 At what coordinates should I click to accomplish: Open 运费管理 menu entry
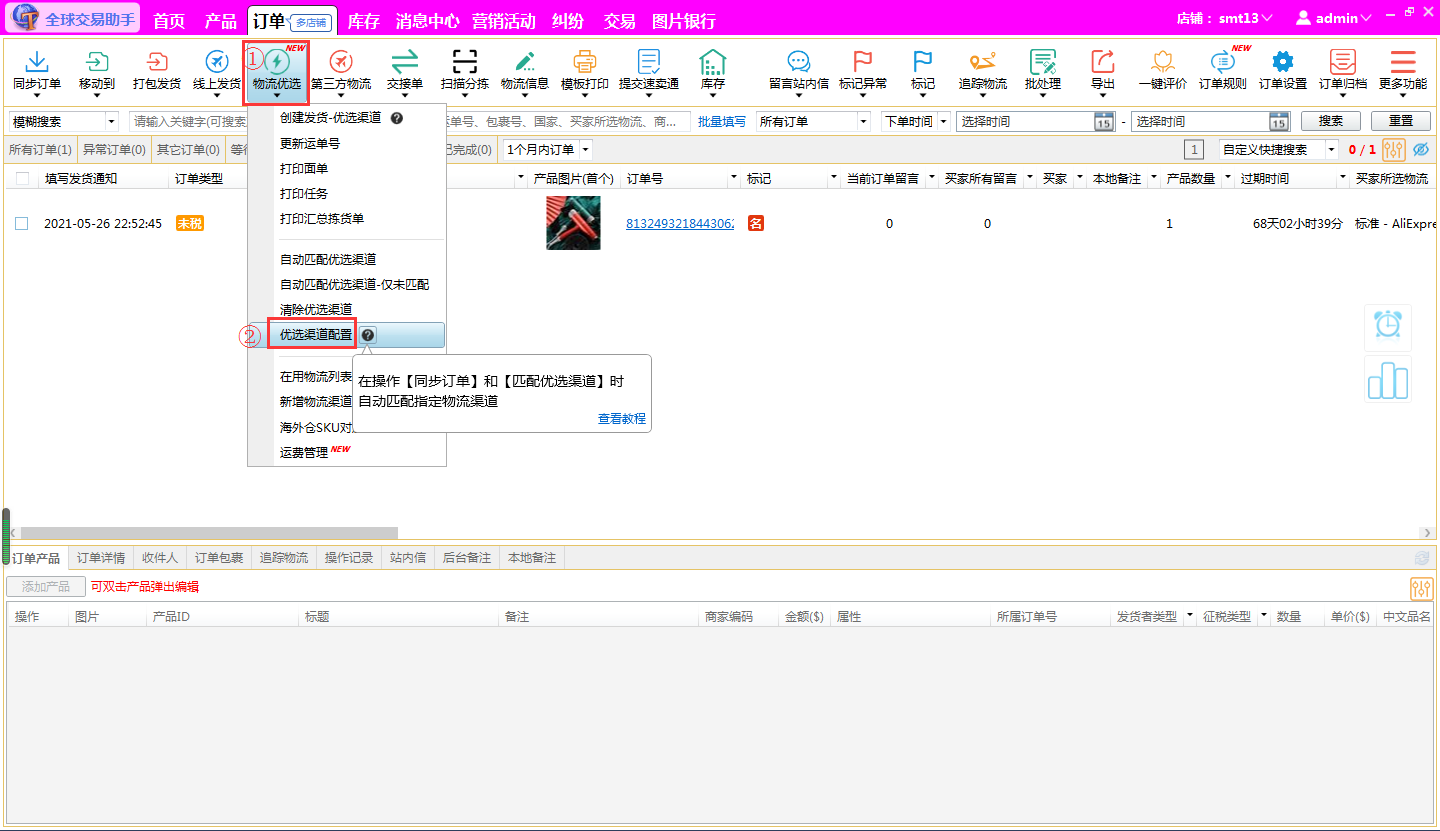[x=304, y=453]
